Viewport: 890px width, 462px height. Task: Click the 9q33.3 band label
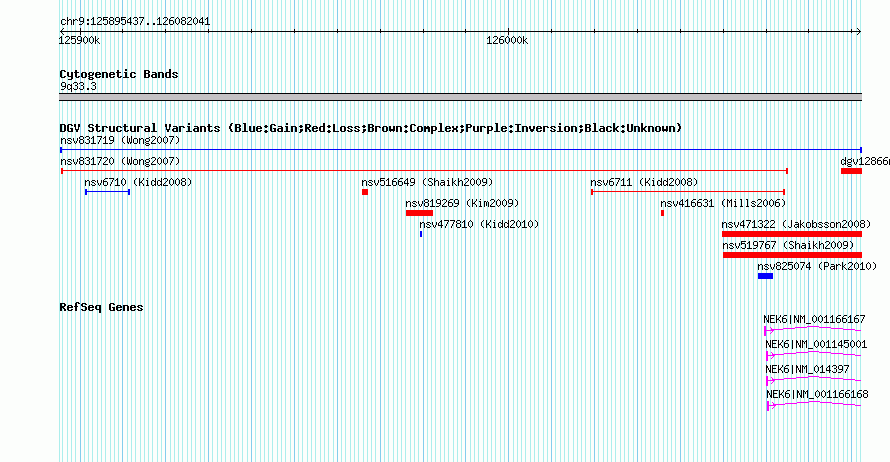(x=78, y=87)
